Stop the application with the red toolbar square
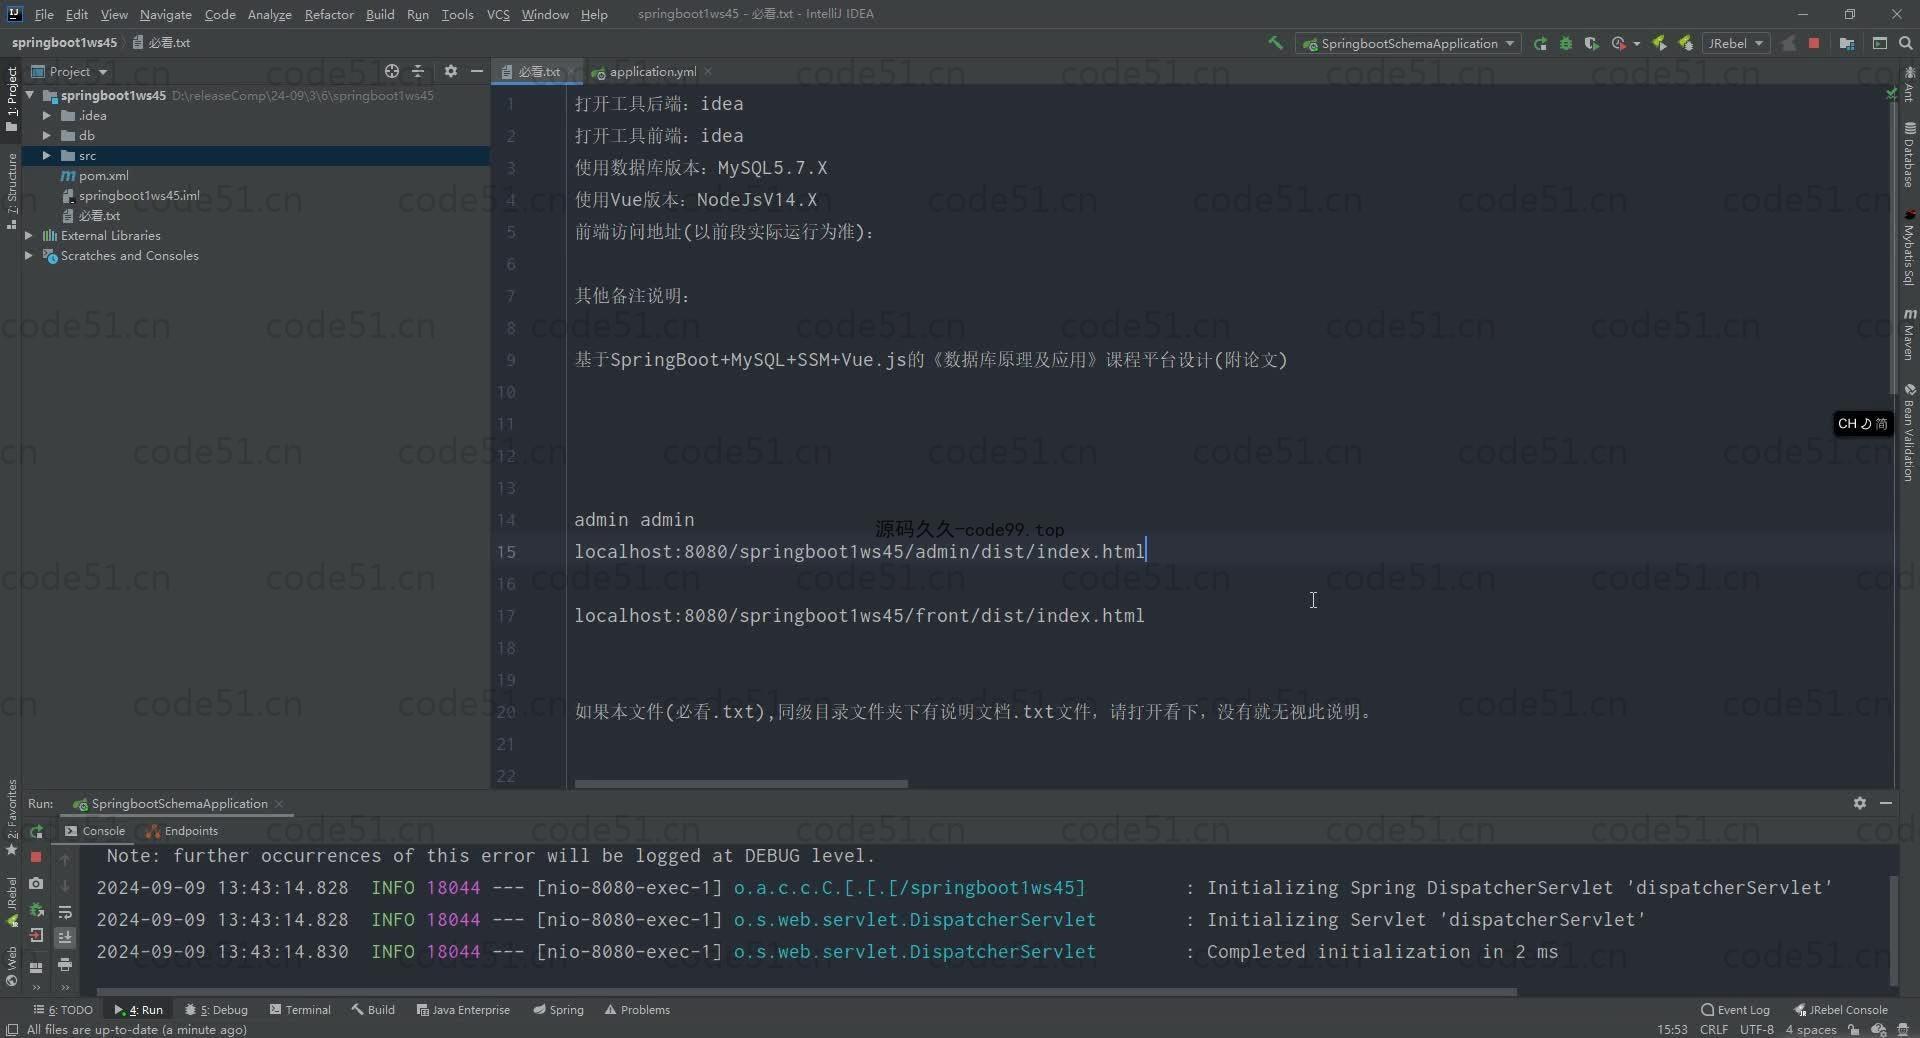This screenshot has height=1038, width=1920. pyautogui.click(x=1814, y=43)
